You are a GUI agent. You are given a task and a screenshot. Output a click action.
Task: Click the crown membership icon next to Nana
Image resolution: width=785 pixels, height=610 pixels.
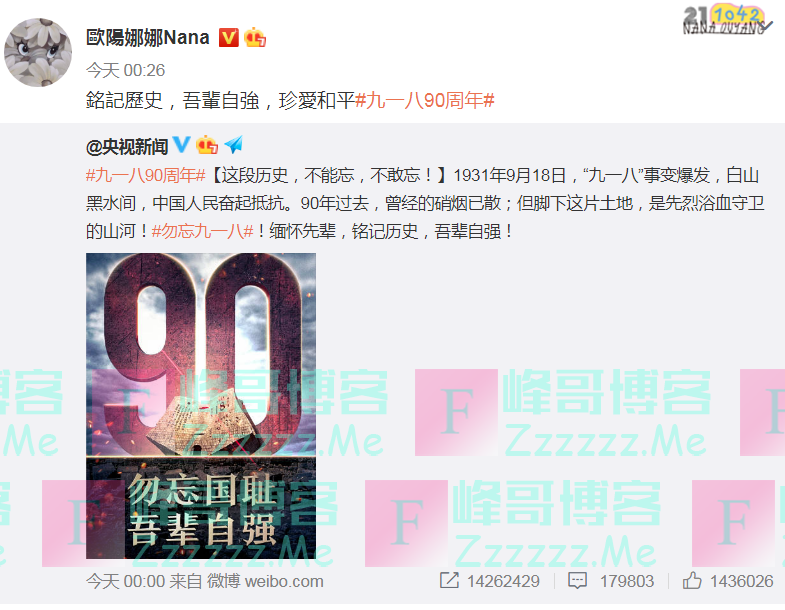(x=255, y=38)
